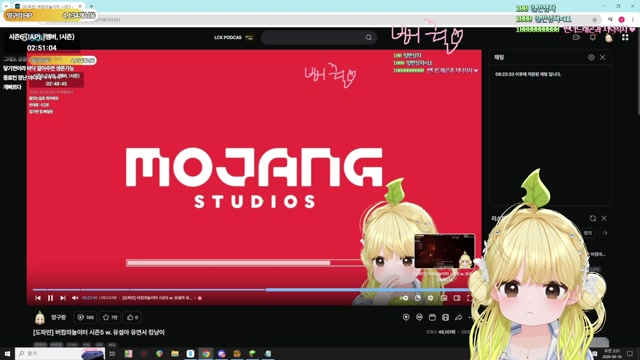Share the video with arrow icon
This screenshot has width=640, height=360.
point(458,317)
